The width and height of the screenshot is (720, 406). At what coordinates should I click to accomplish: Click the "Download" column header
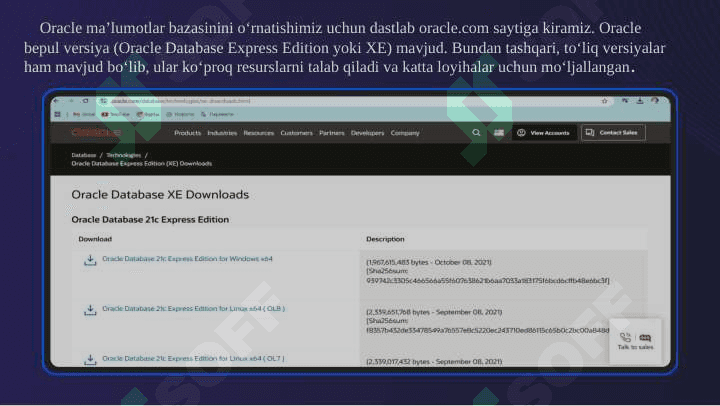point(95,239)
